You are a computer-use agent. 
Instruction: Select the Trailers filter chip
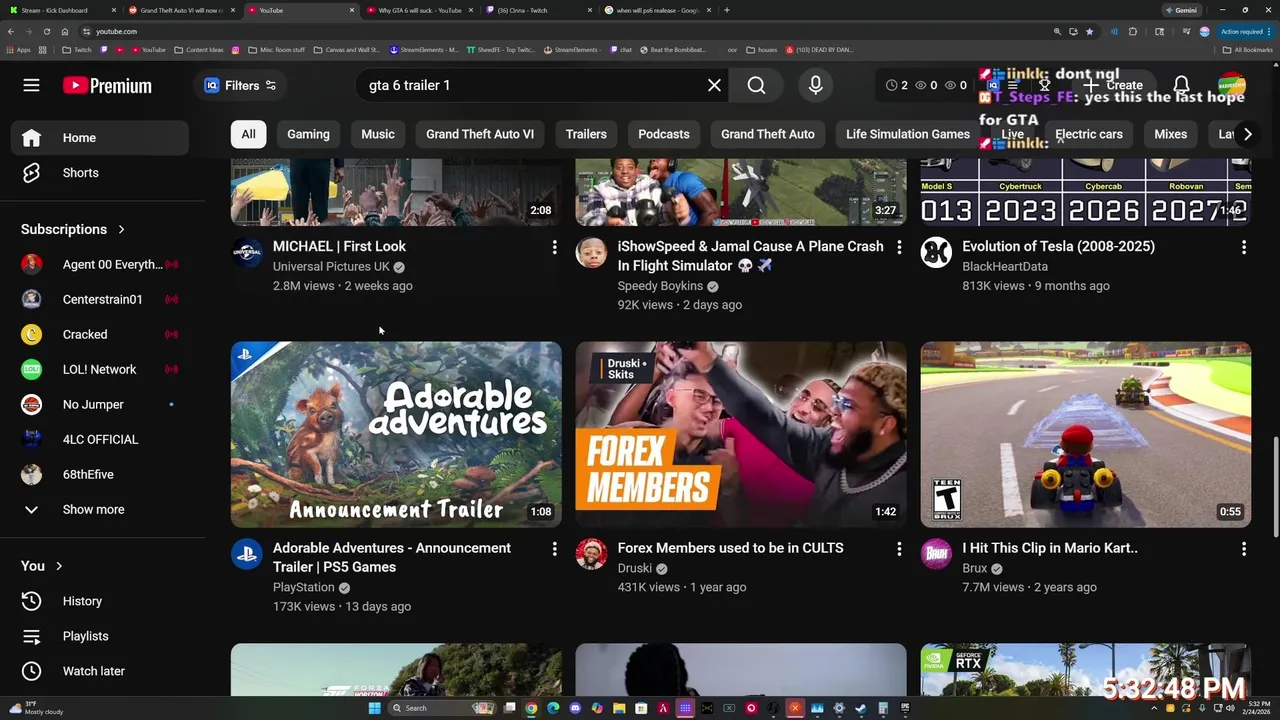point(586,134)
